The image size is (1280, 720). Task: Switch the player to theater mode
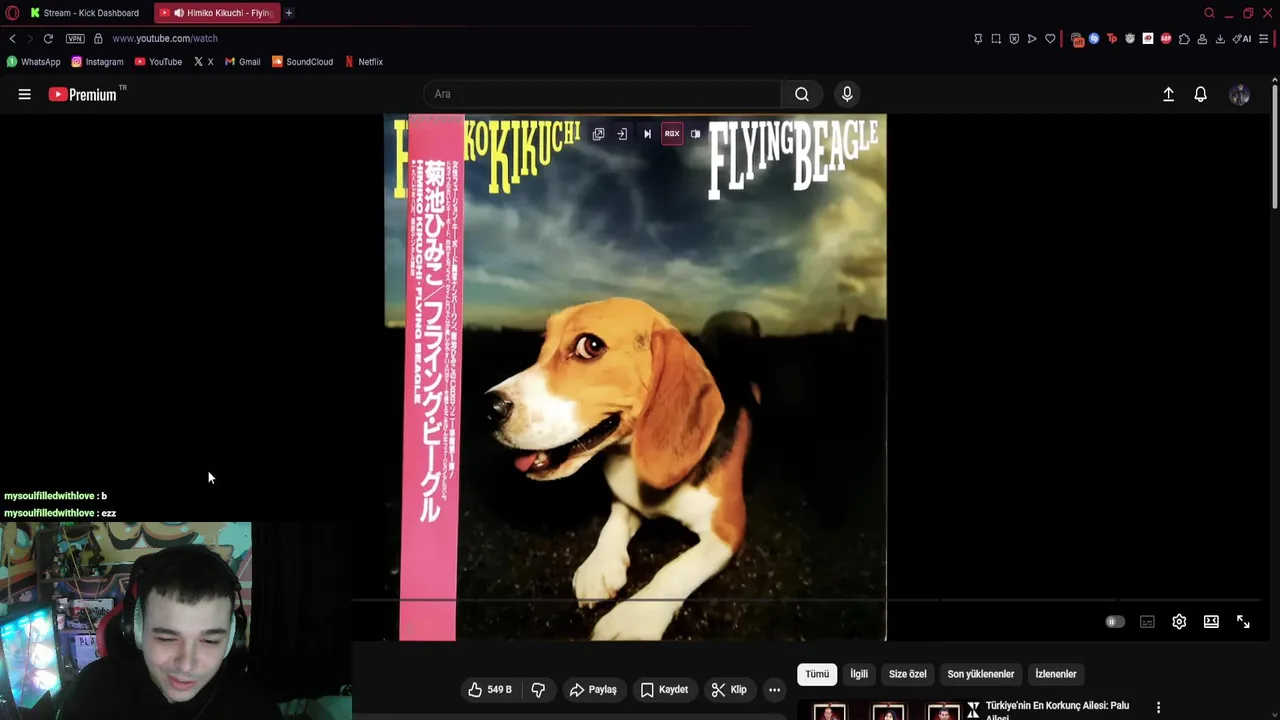coord(1211,622)
